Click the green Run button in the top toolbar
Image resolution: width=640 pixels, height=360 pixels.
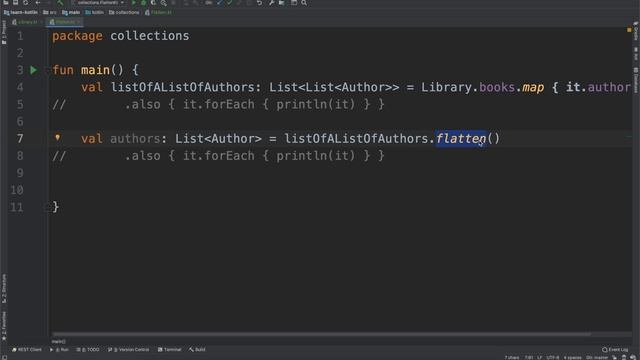pyautogui.click(x=133, y=3)
